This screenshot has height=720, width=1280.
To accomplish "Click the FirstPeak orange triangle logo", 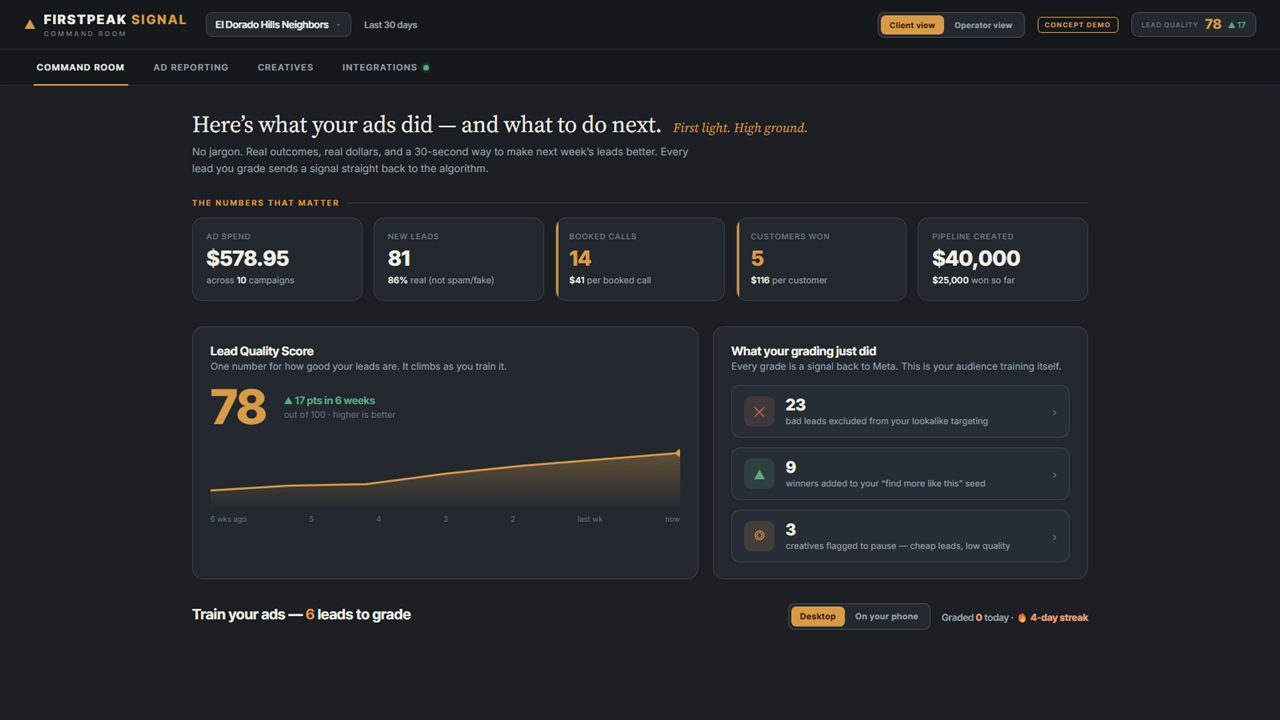I will (x=30, y=24).
